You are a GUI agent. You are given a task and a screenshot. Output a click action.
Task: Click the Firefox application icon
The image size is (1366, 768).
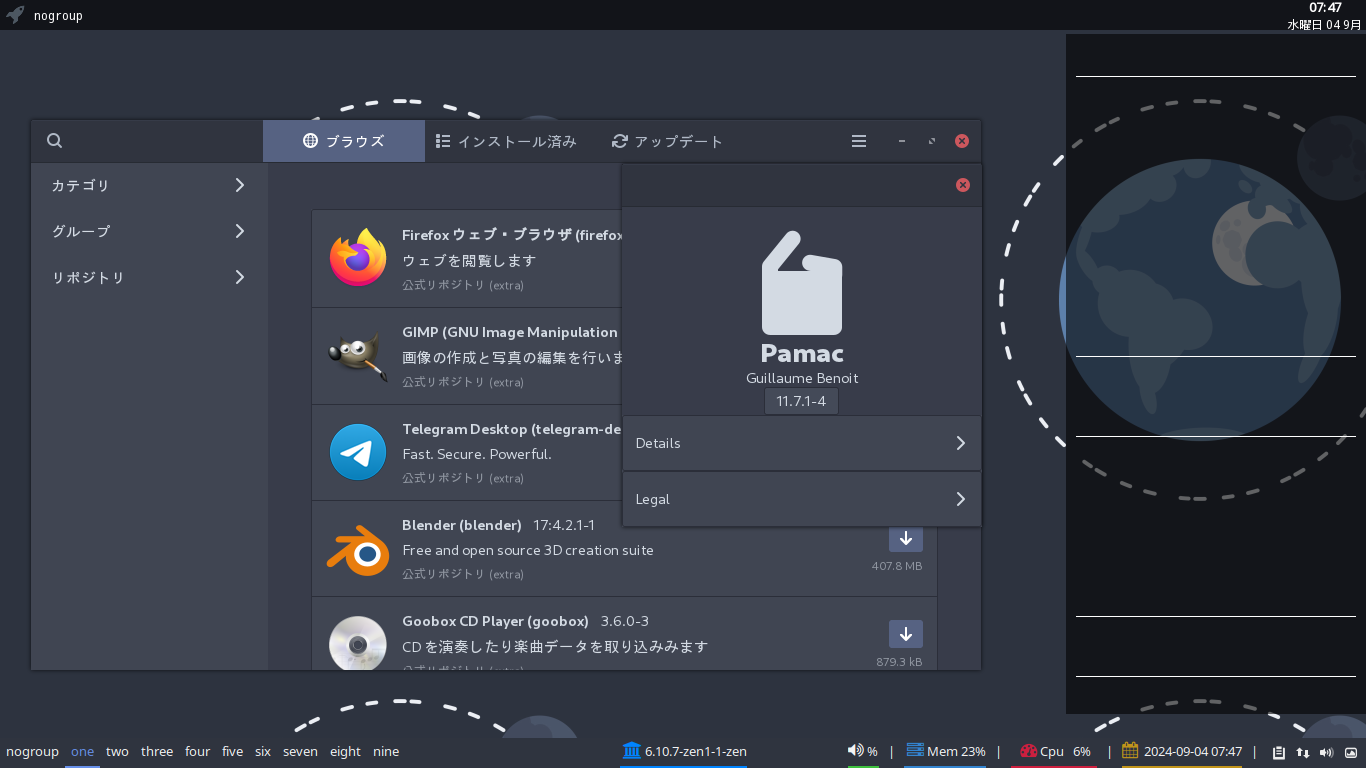click(x=358, y=258)
